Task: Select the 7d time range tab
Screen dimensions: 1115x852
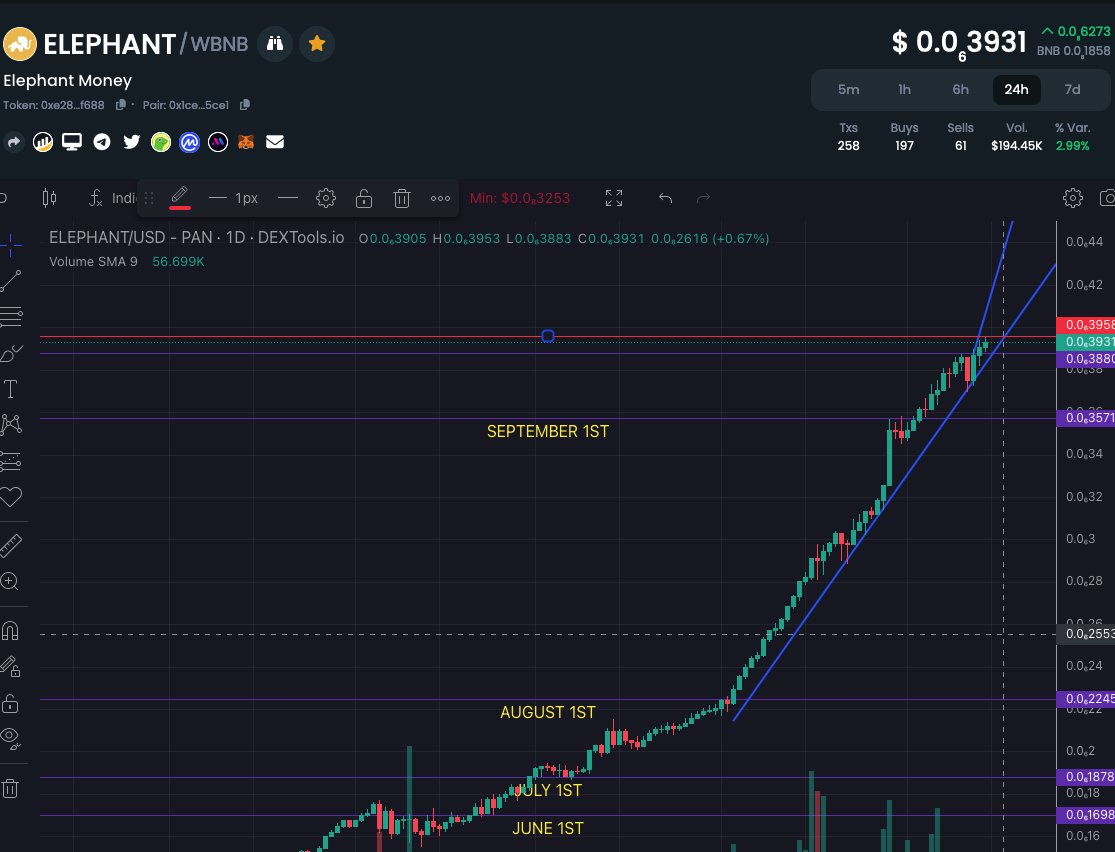Action: coord(1072,90)
